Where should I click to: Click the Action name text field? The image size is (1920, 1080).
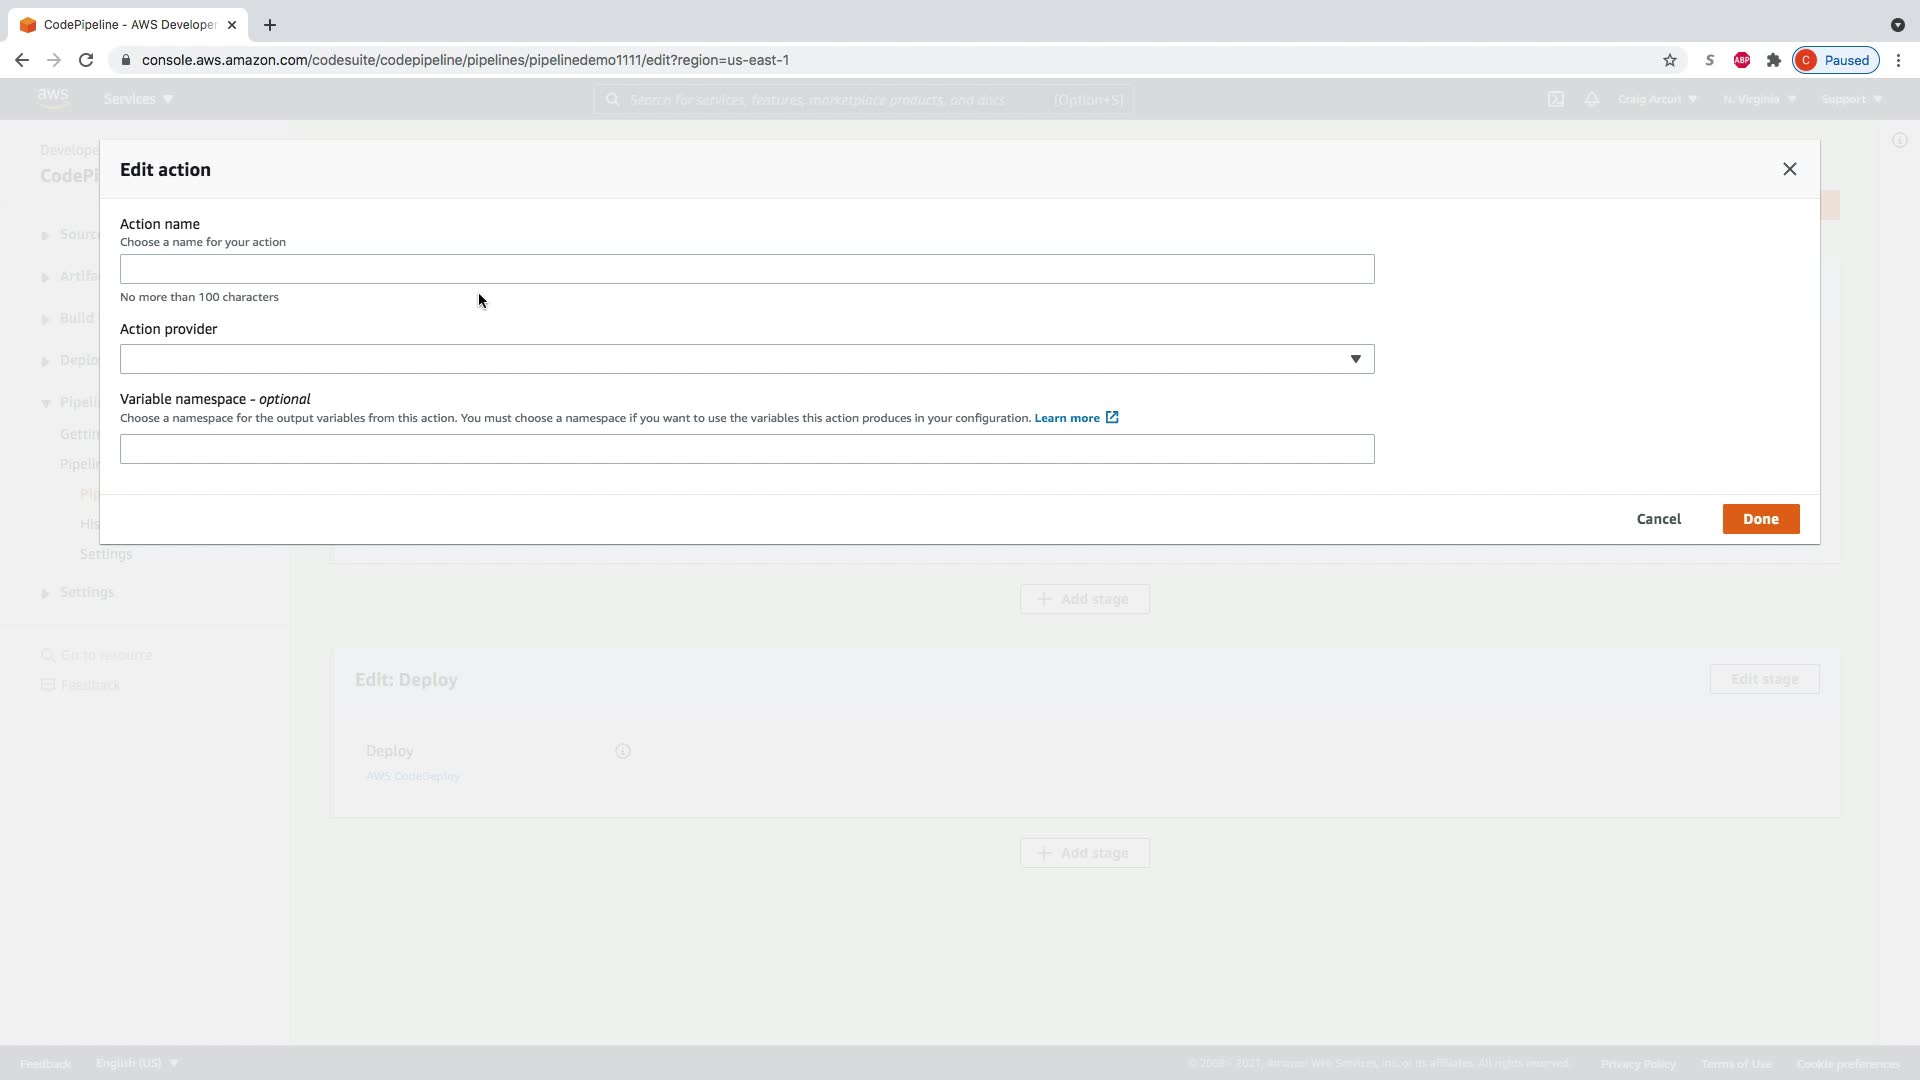tap(746, 269)
